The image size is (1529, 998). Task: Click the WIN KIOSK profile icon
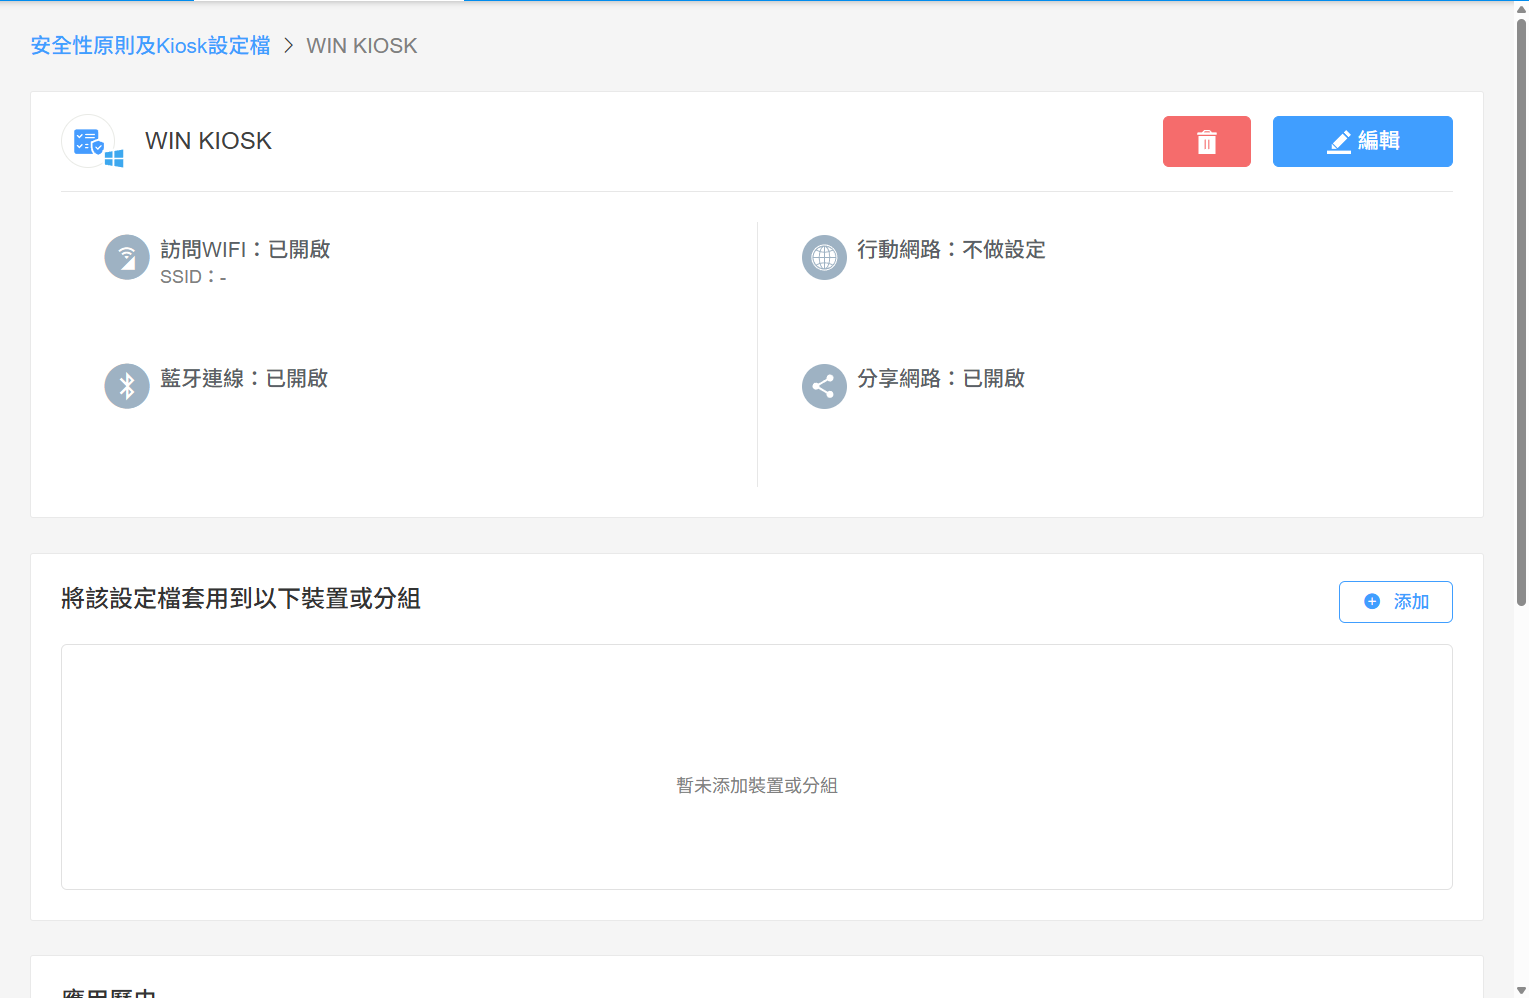coord(91,142)
